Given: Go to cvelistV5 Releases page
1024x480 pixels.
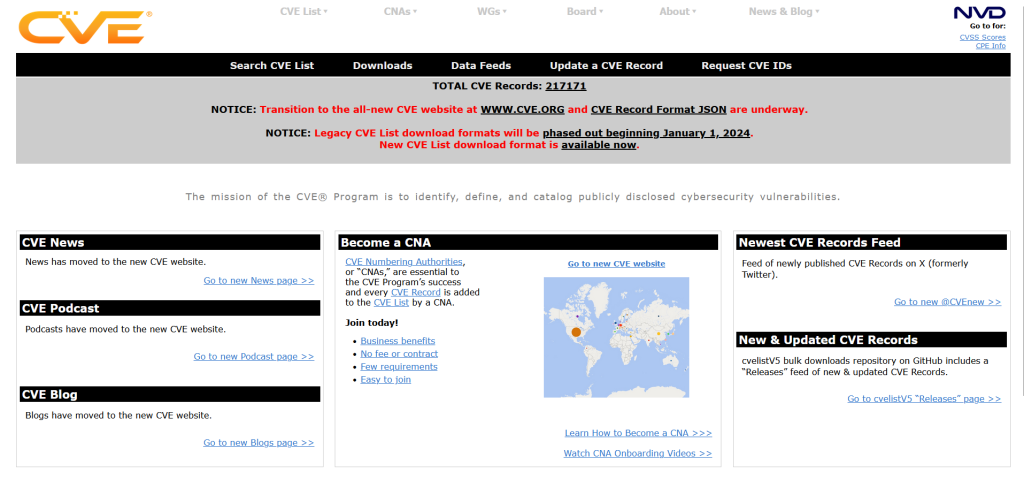Looking at the screenshot, I should [924, 398].
